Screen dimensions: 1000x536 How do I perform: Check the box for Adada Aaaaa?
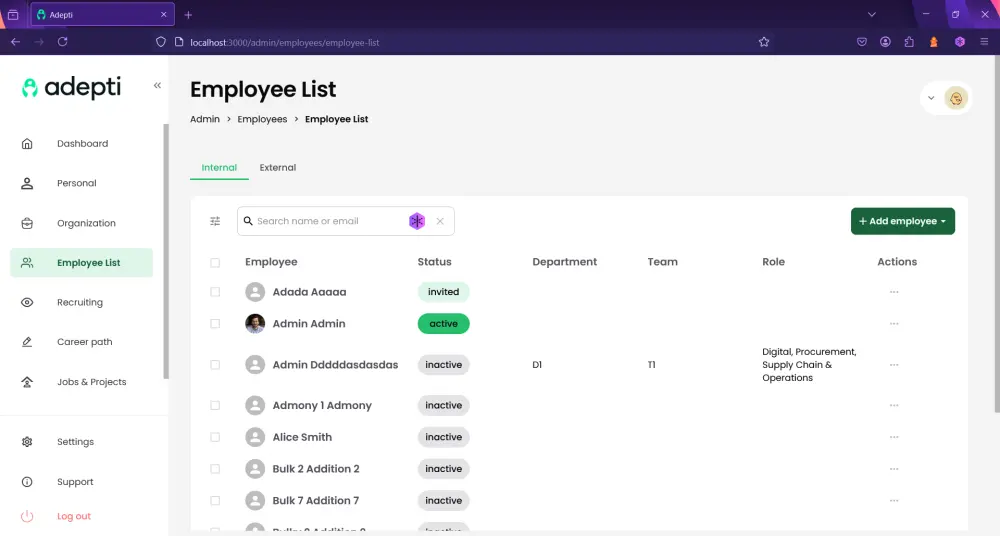click(x=215, y=292)
